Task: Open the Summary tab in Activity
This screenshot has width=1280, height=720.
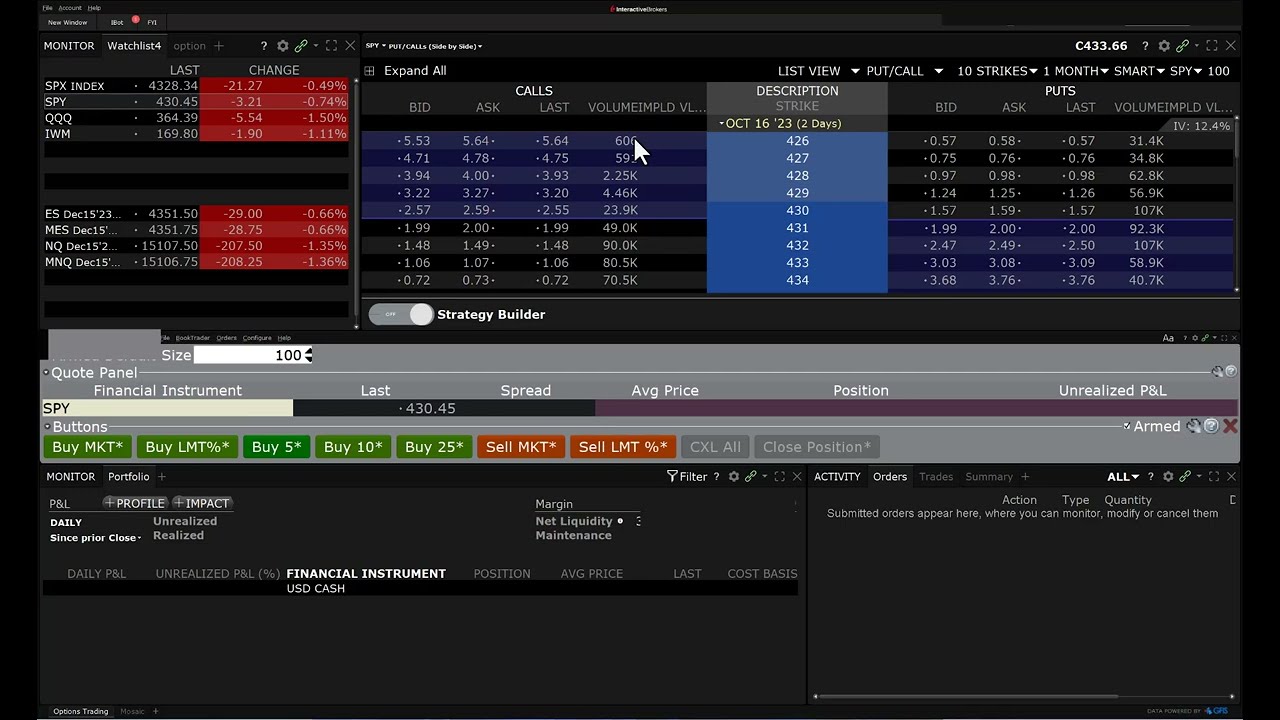Action: click(x=989, y=477)
